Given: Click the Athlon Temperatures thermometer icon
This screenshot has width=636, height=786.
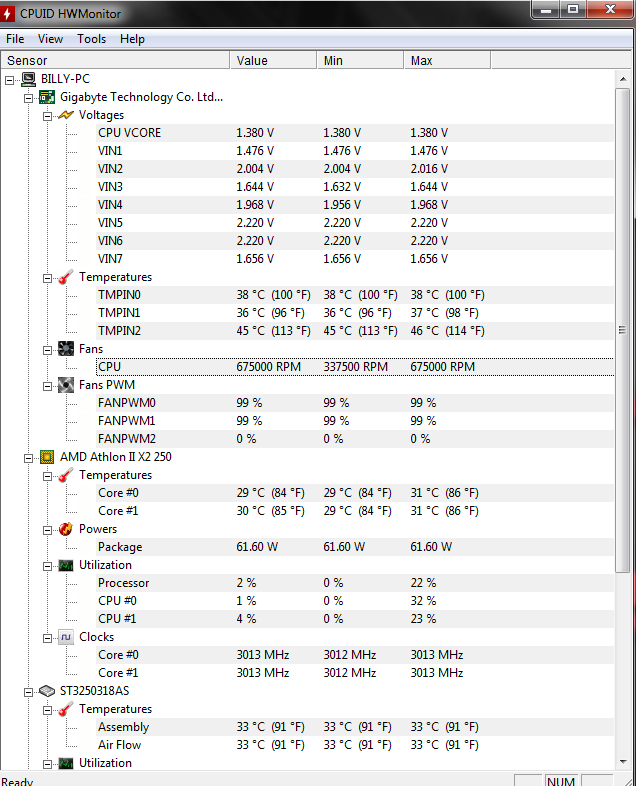Looking at the screenshot, I should click(66, 475).
